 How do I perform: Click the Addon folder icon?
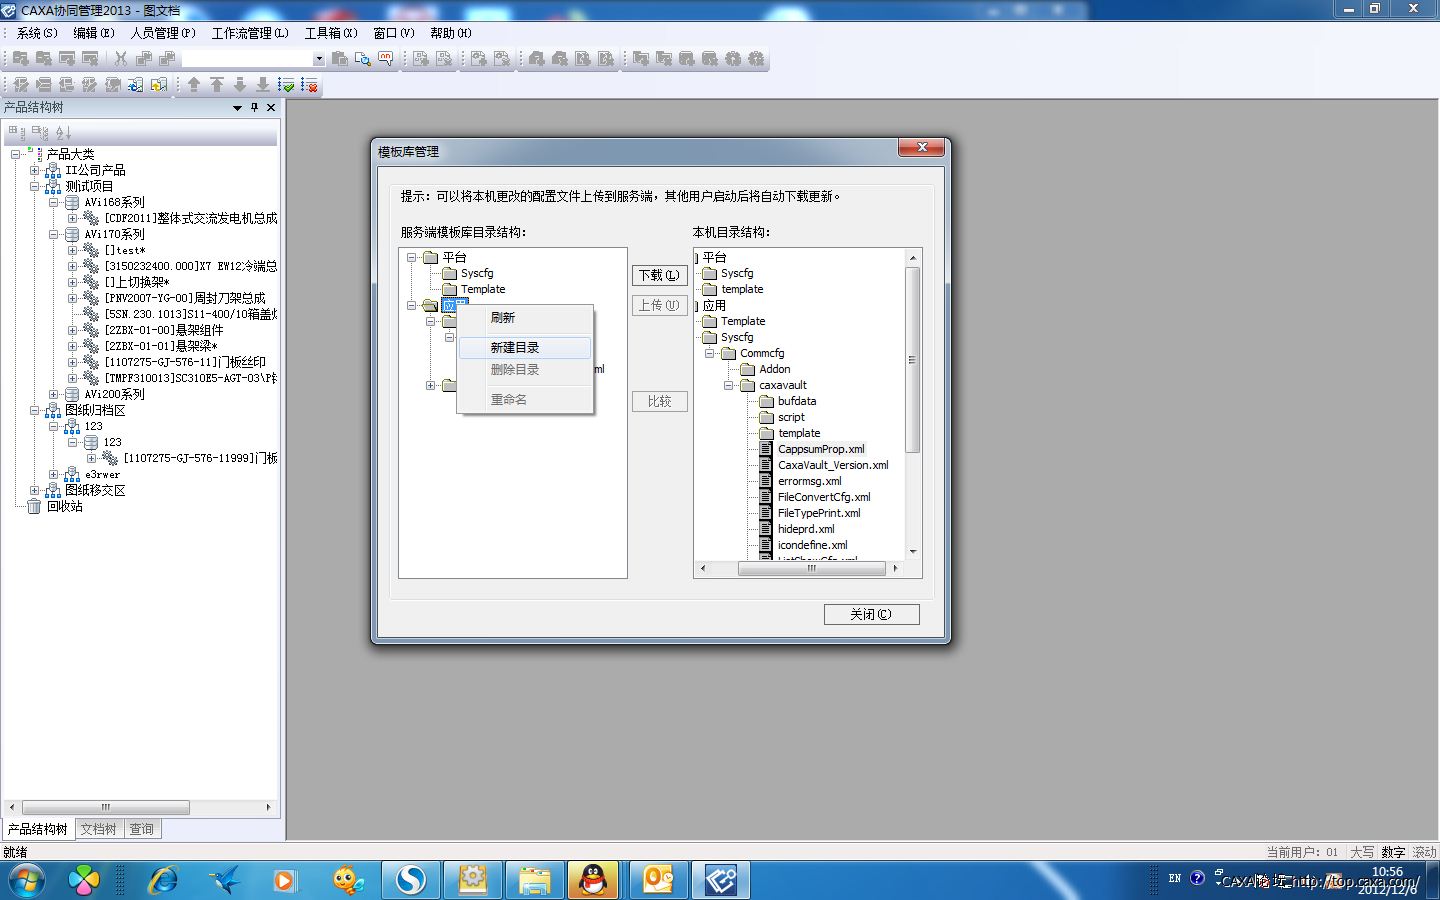click(x=748, y=369)
